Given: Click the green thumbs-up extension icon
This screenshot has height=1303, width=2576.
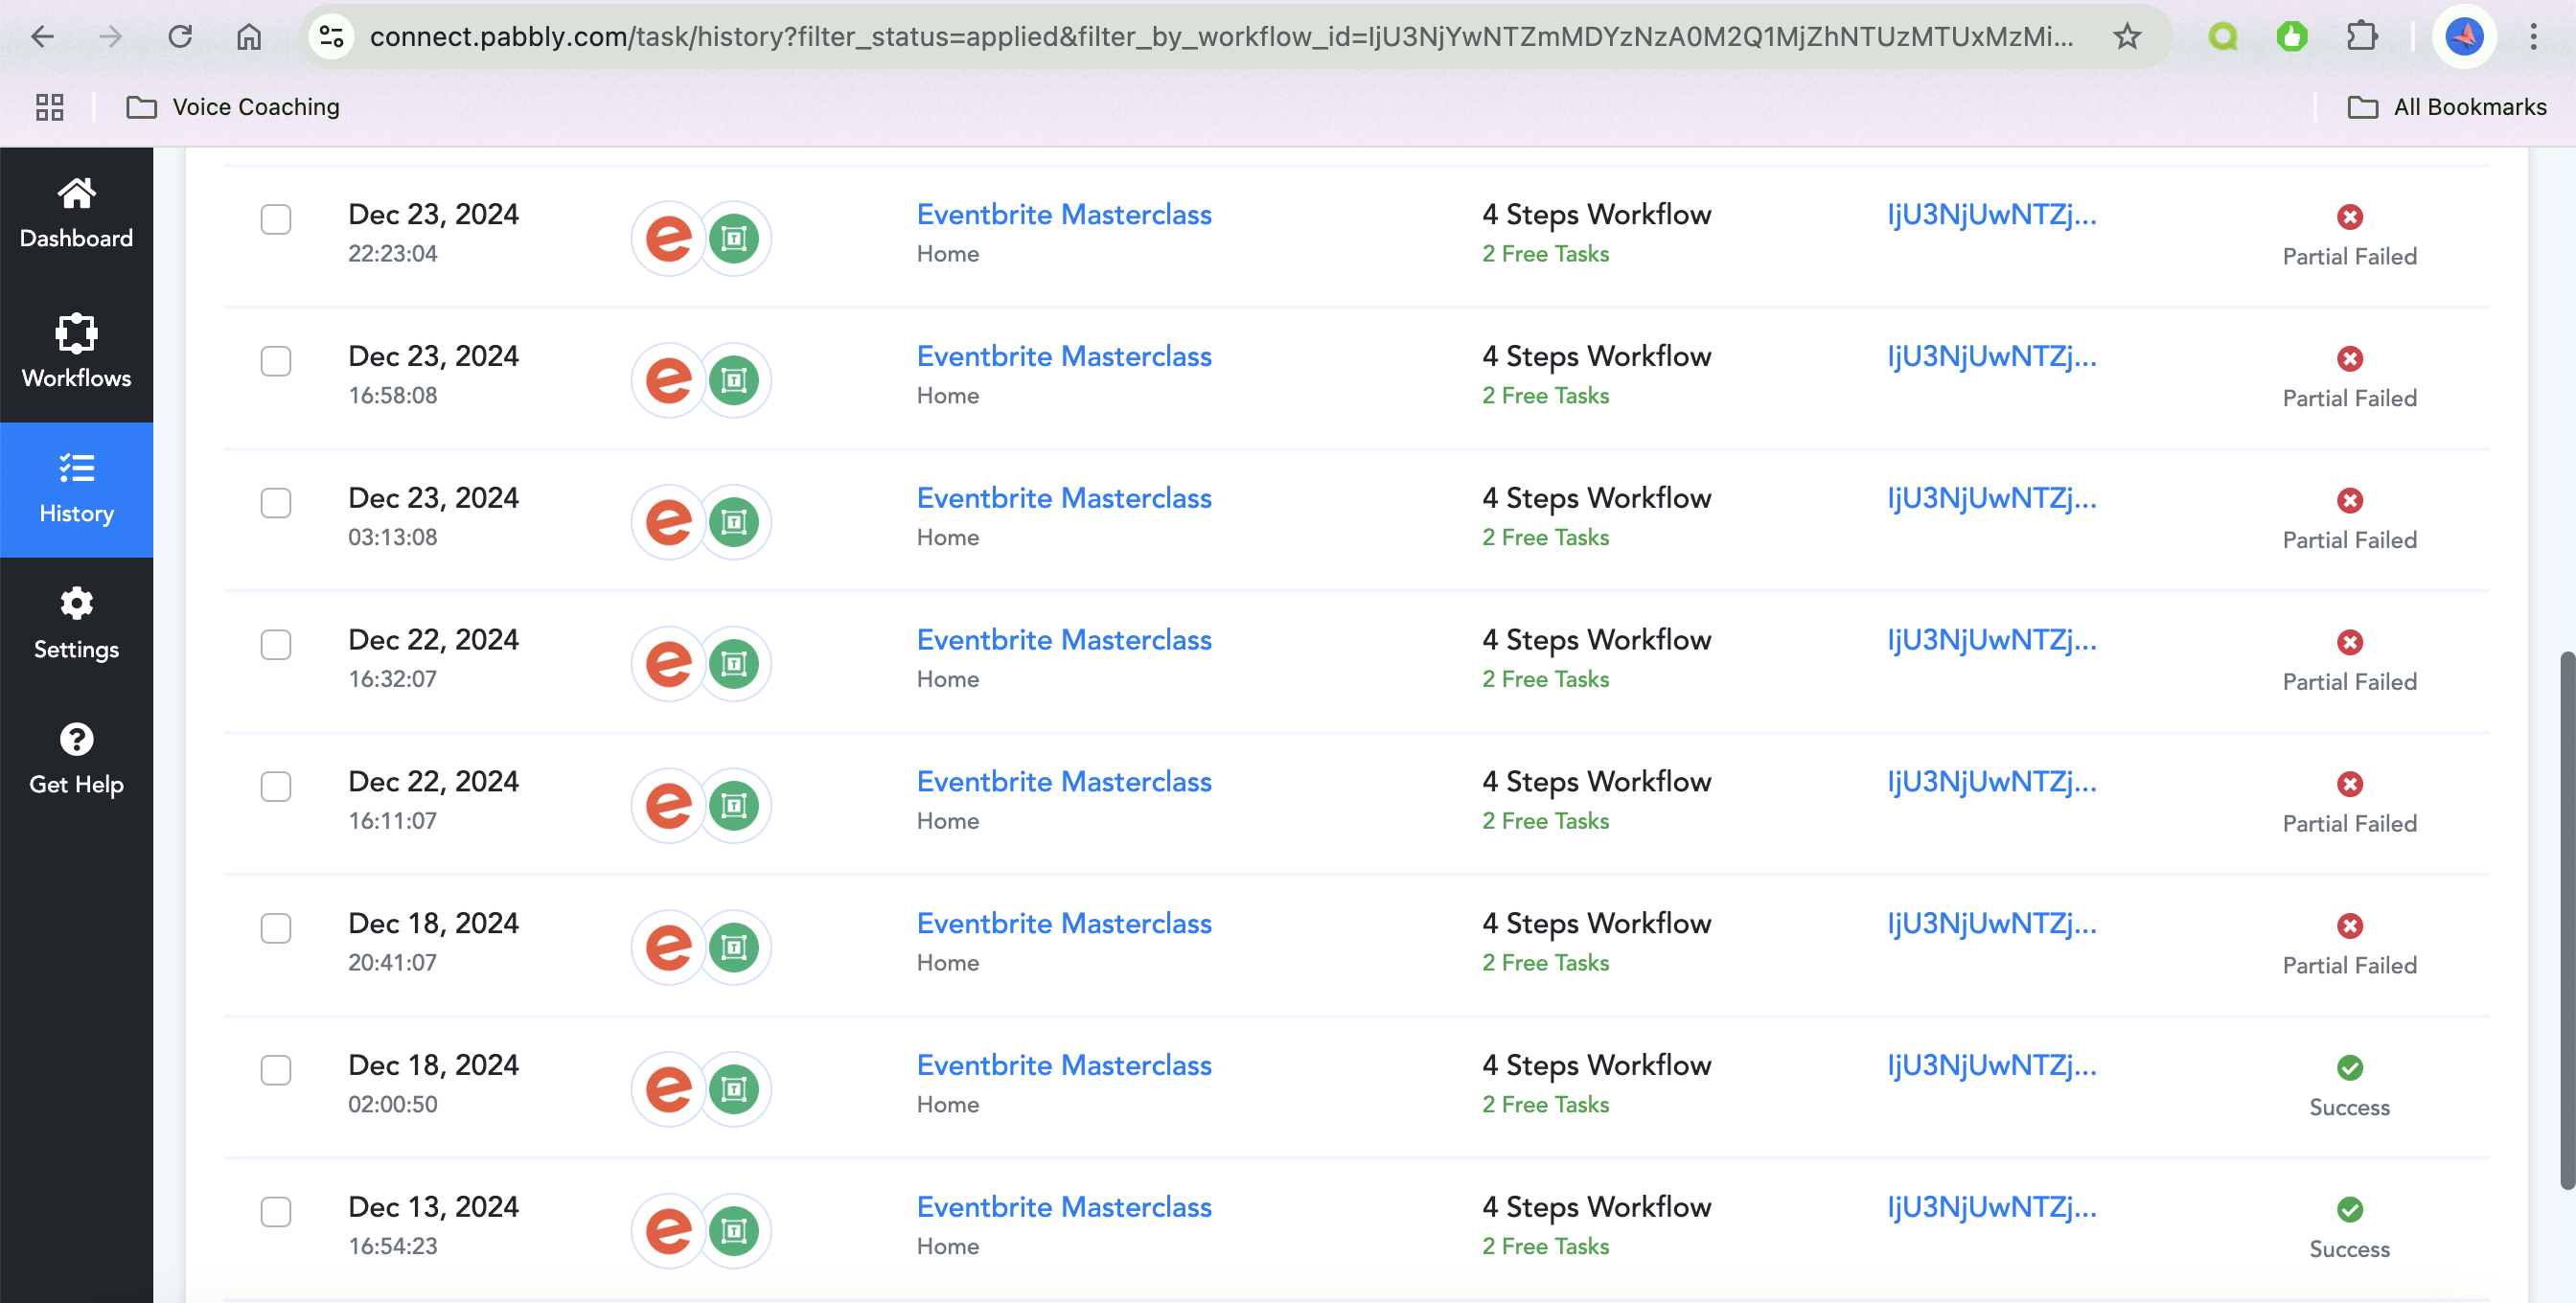Looking at the screenshot, I should click(2291, 37).
